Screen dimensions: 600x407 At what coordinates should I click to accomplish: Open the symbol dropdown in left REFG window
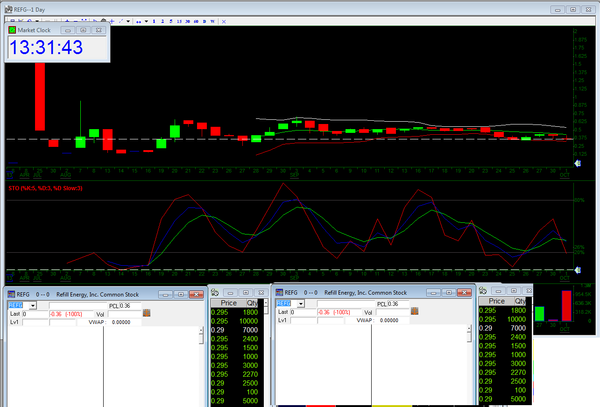[31, 304]
